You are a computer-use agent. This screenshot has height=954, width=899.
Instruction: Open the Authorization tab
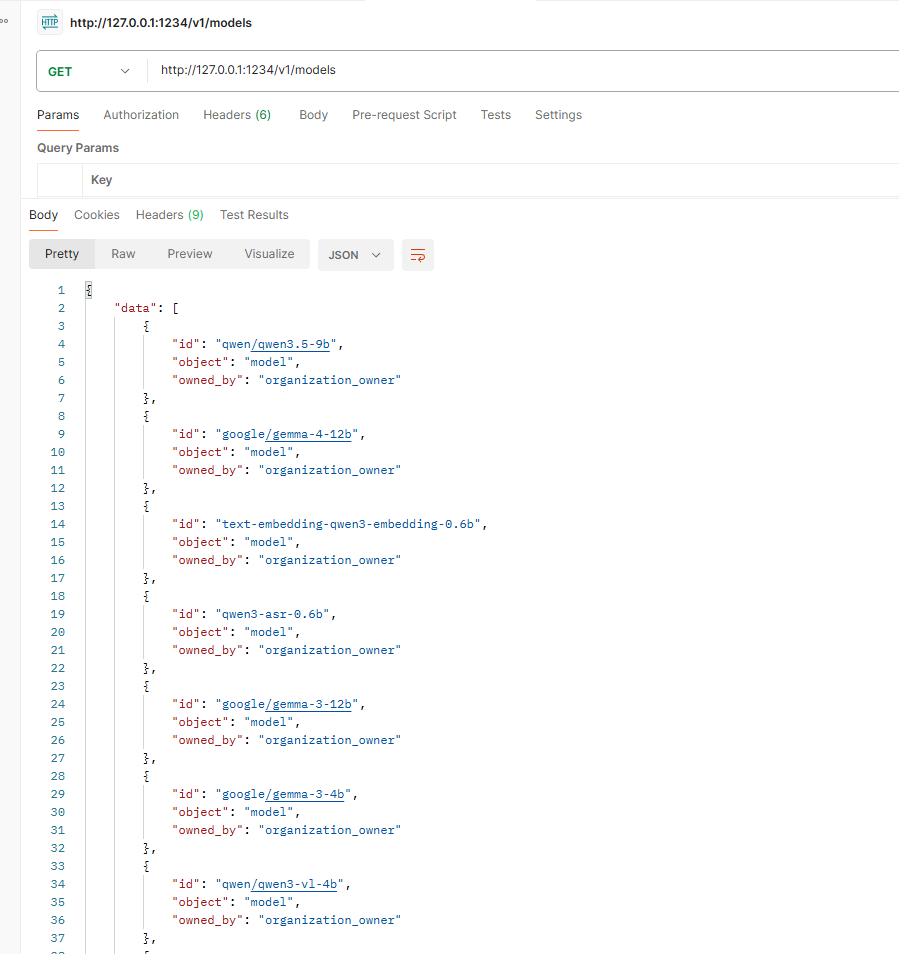coord(141,115)
